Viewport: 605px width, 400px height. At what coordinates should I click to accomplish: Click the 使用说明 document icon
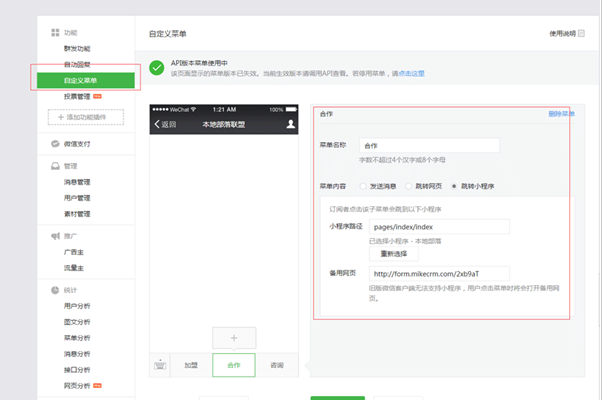point(581,34)
